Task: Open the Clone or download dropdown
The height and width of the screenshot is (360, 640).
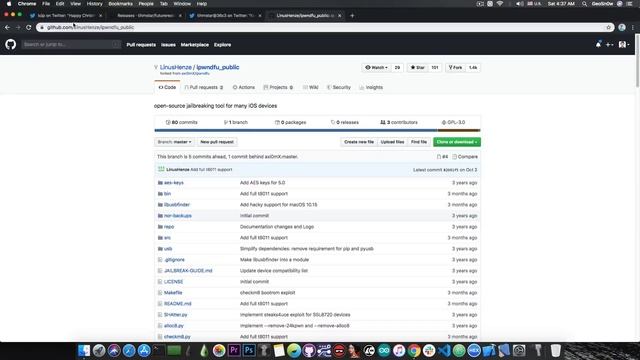Action: 457,142
